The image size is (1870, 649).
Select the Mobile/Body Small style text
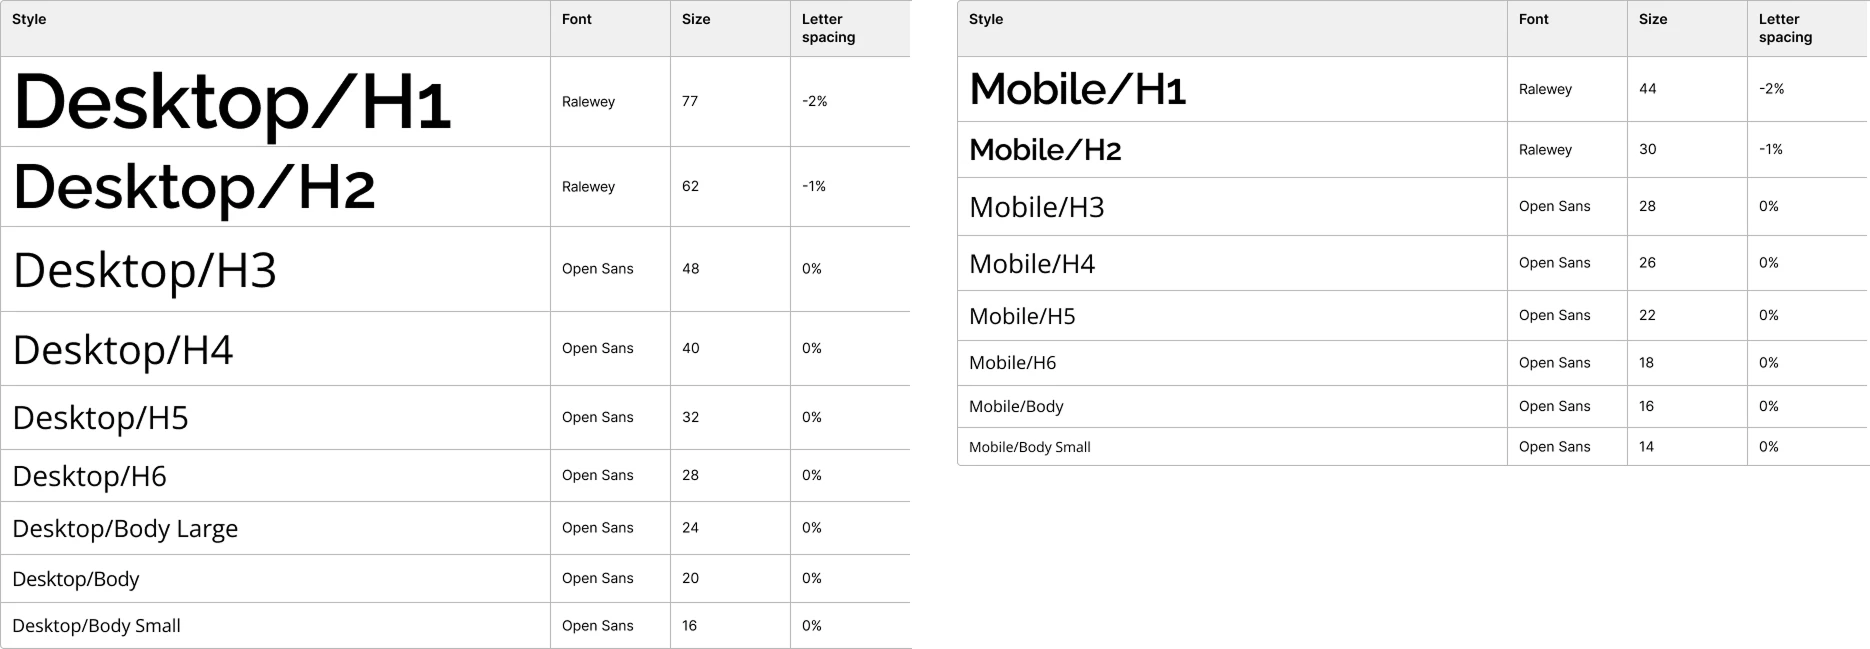(x=1029, y=447)
